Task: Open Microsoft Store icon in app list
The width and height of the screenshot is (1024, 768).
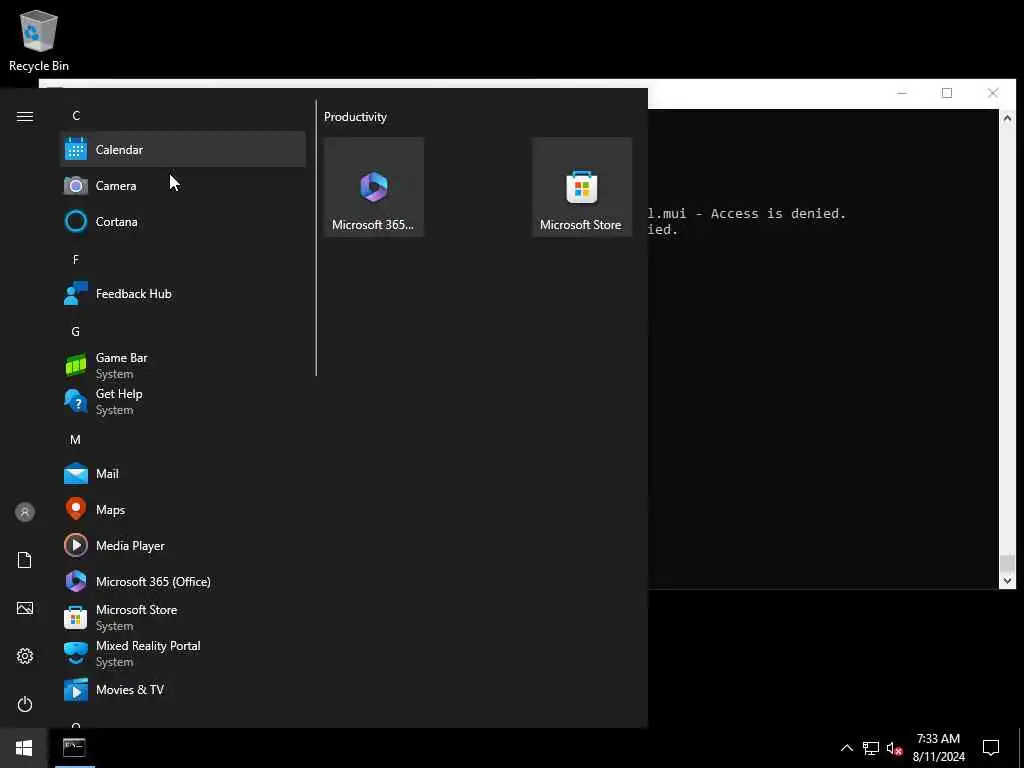Action: 76,617
